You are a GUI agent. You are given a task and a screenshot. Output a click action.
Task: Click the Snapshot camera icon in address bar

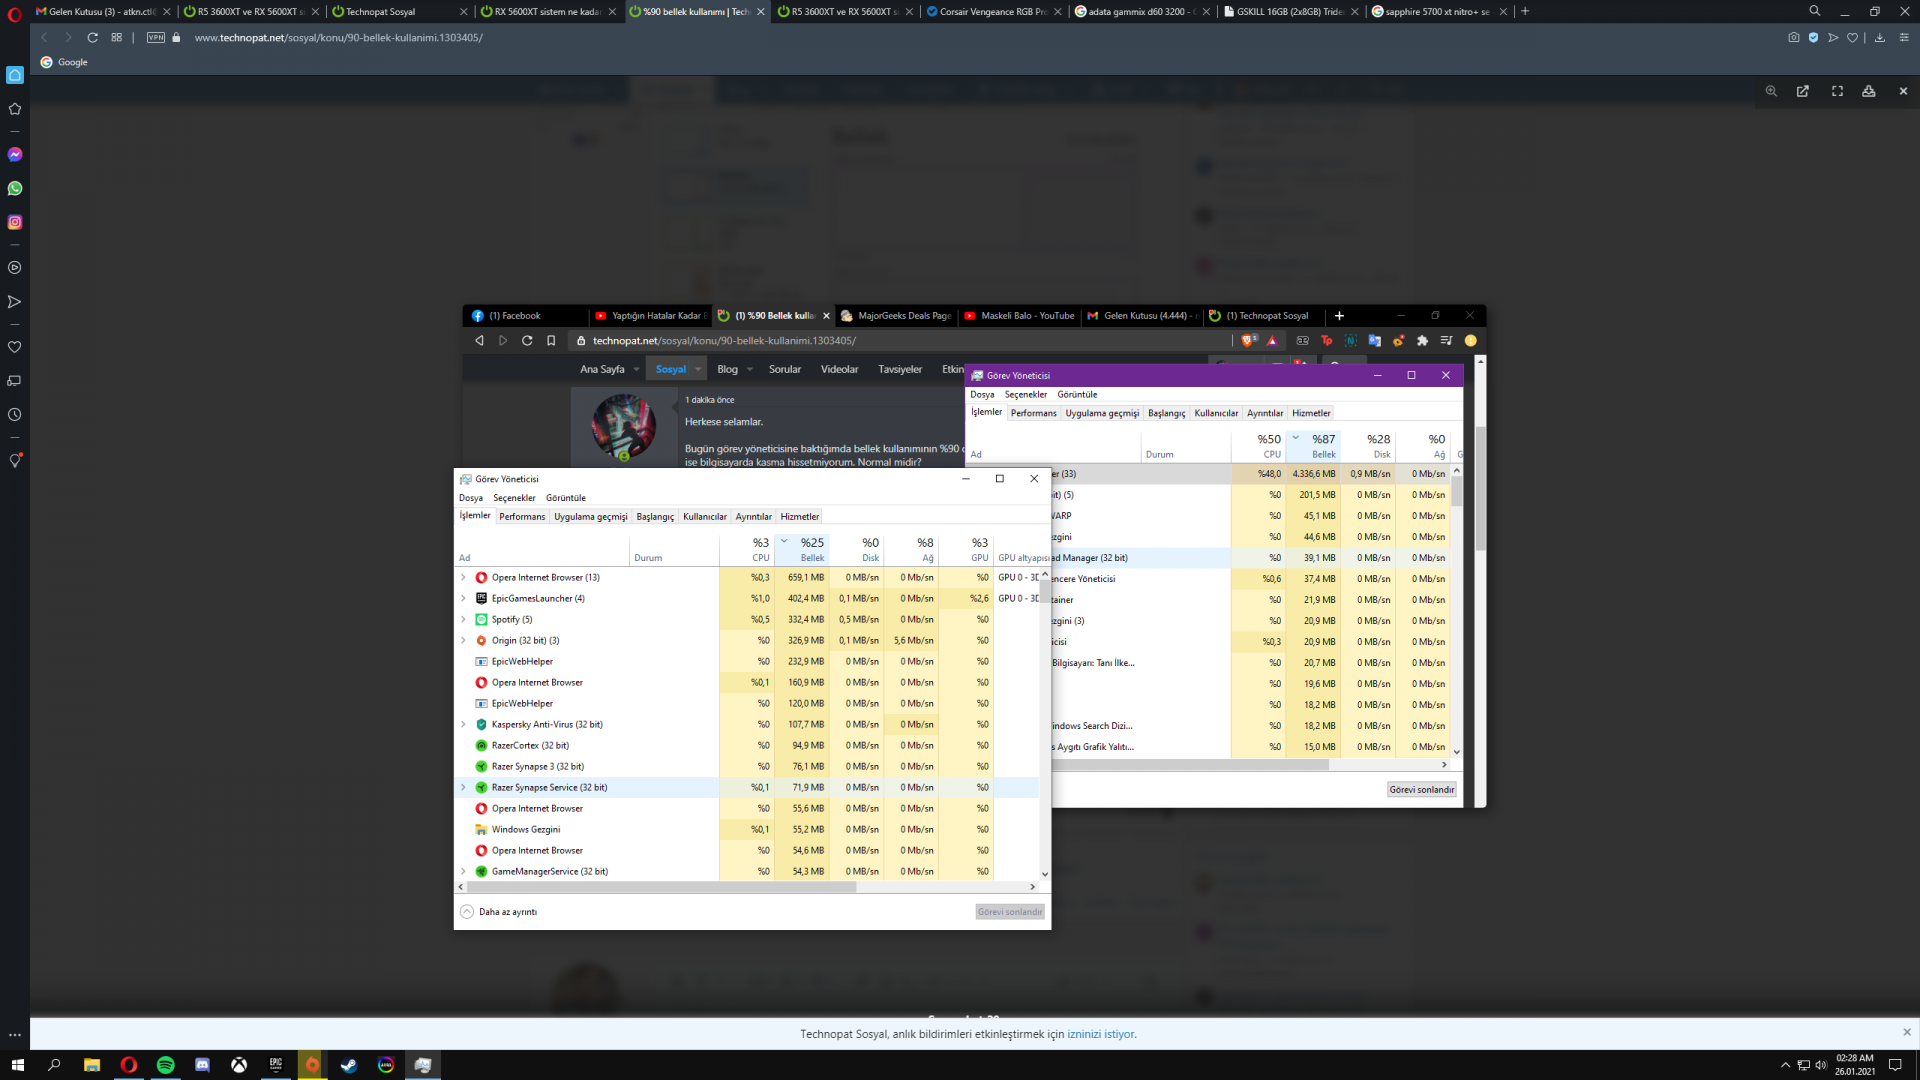[1794, 38]
